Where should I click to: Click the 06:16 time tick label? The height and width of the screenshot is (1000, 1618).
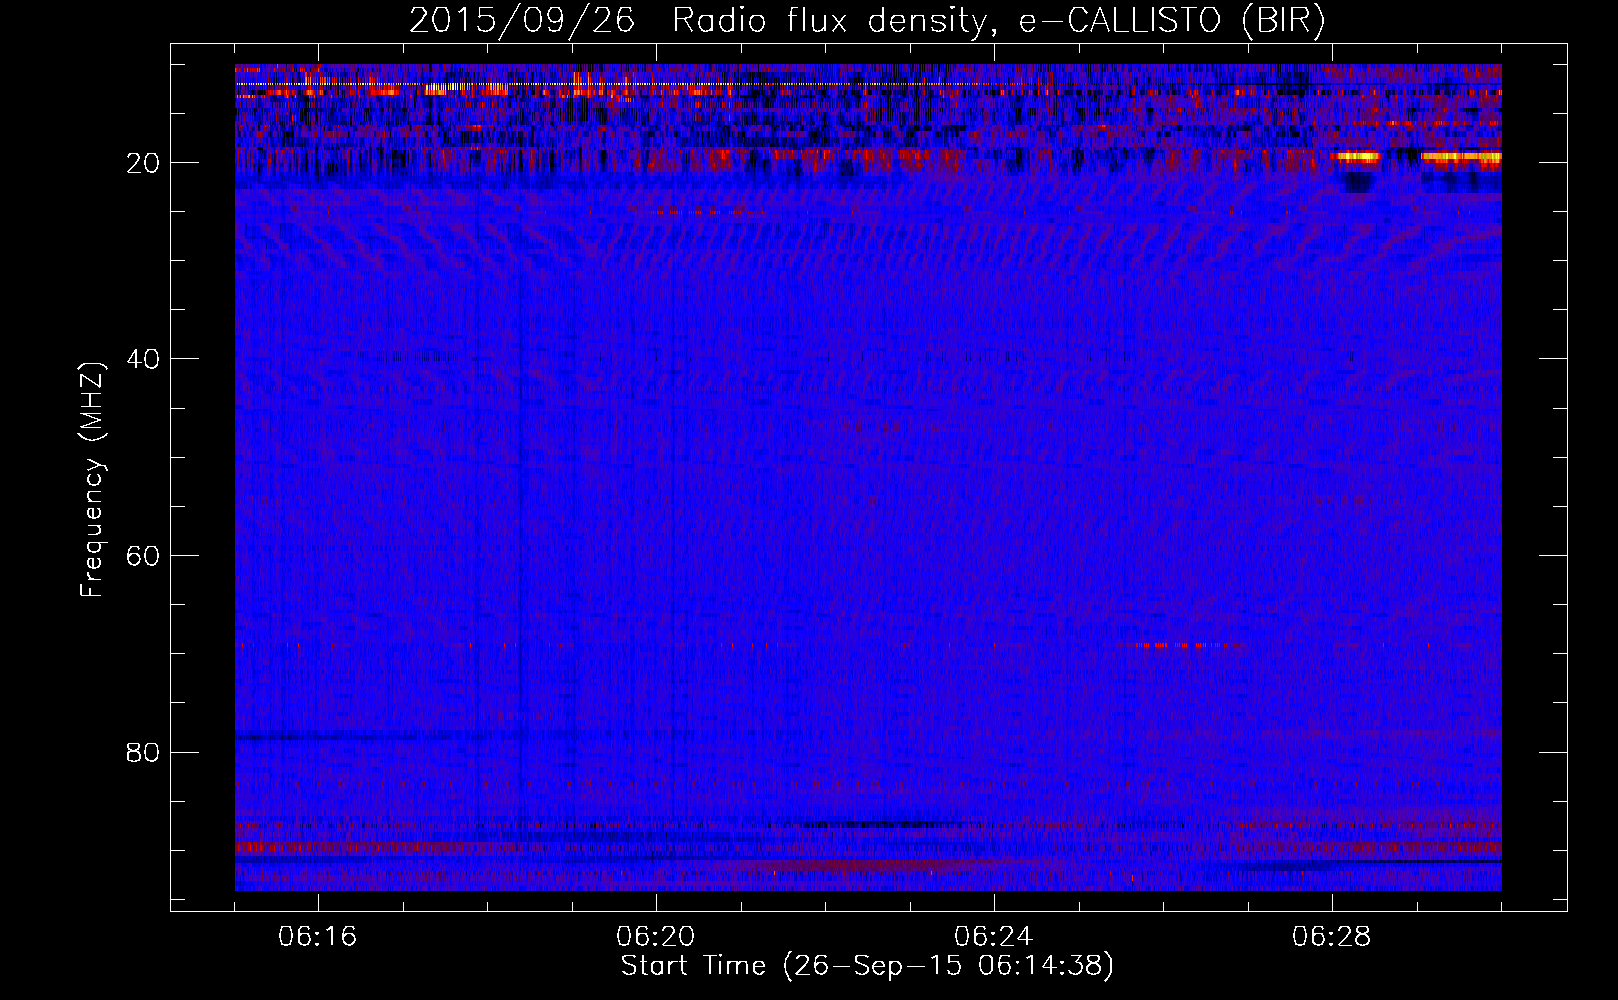[x=318, y=937]
